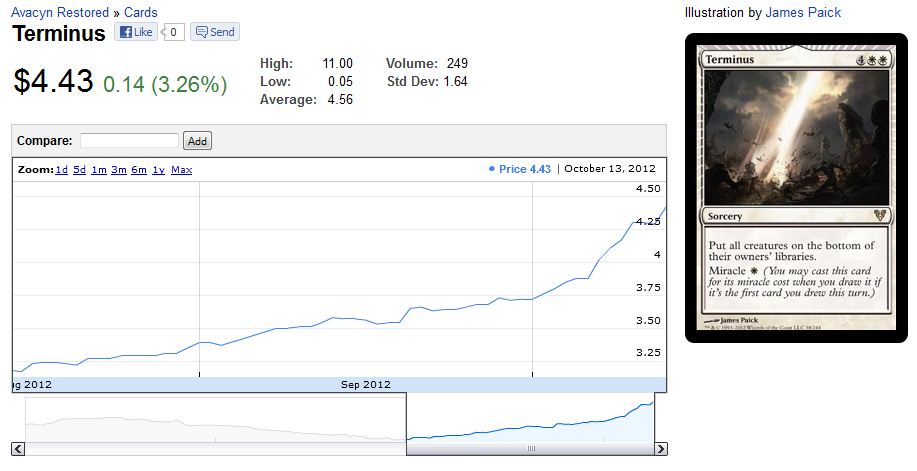Set chart zoom to 1m
Image resolution: width=917 pixels, height=471 pixels.
99,170
